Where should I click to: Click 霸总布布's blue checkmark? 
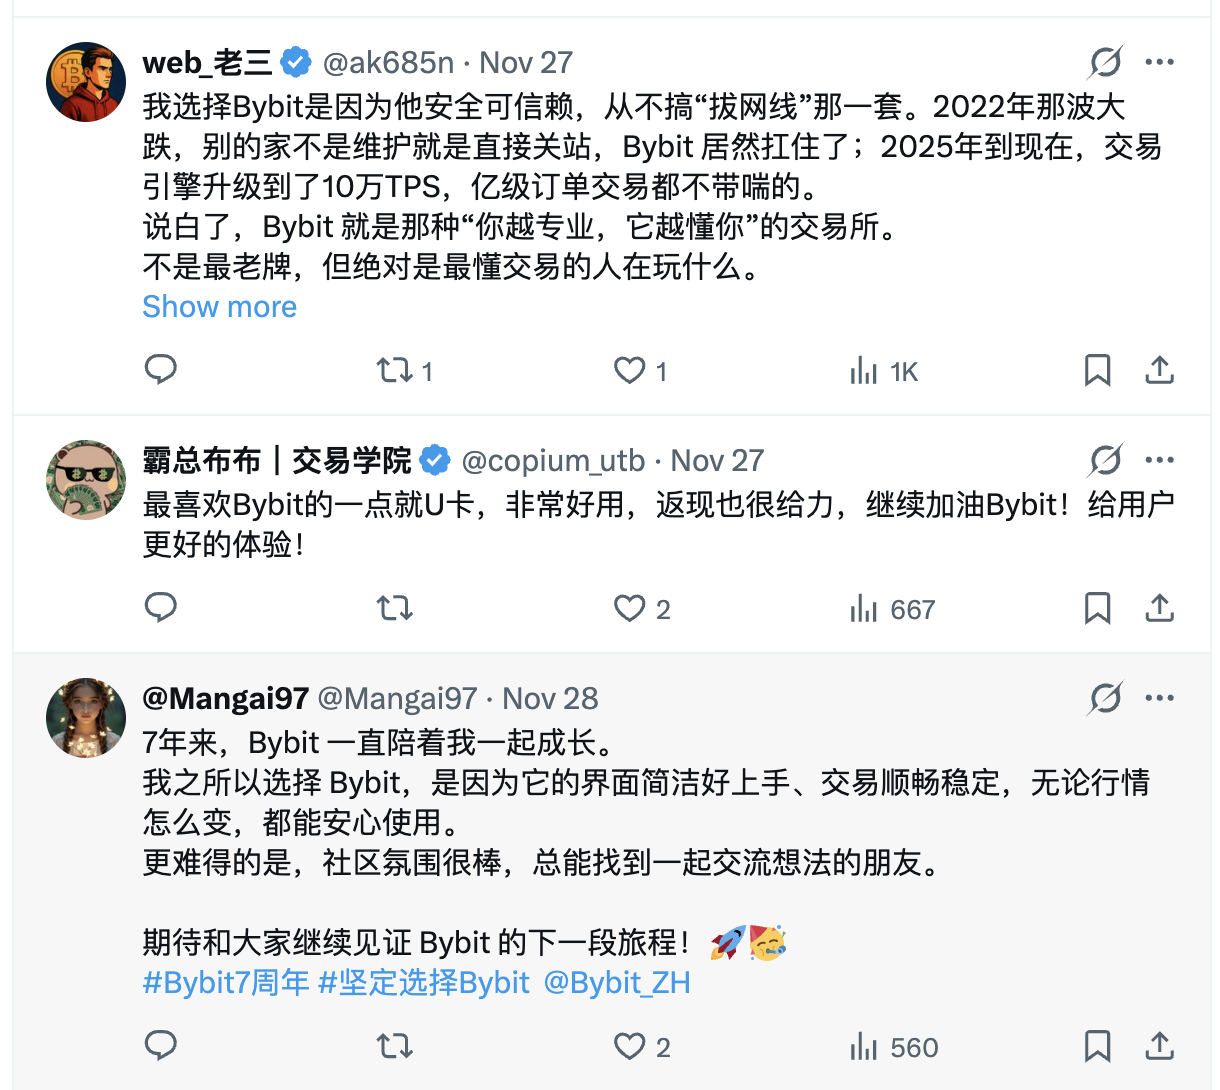[x=434, y=460]
